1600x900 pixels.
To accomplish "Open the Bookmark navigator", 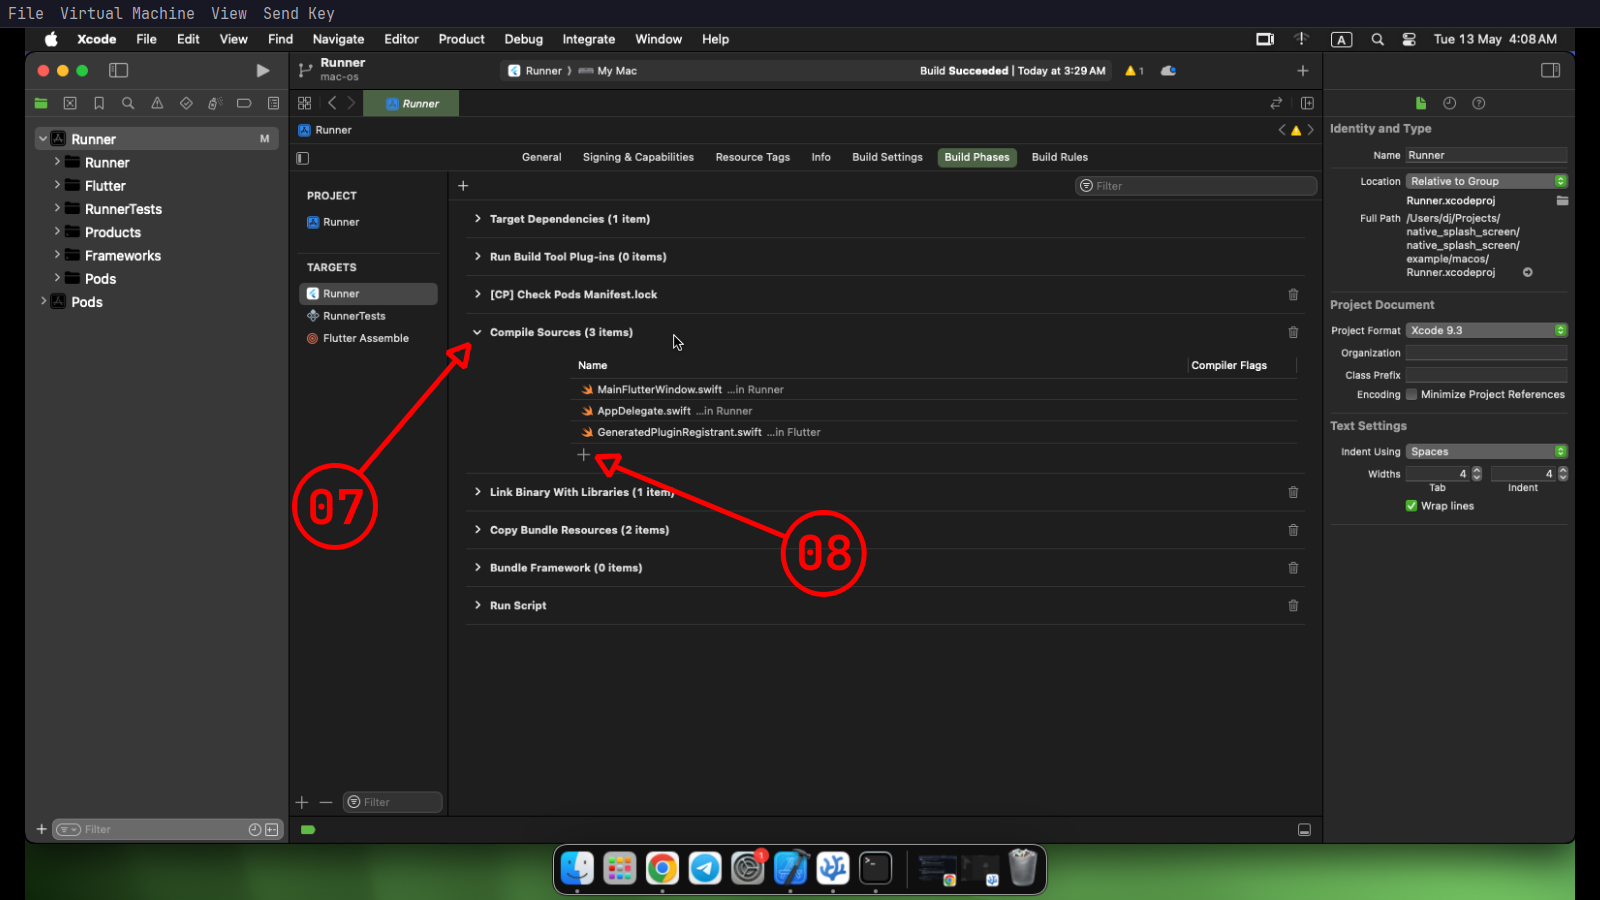I will click(99, 103).
